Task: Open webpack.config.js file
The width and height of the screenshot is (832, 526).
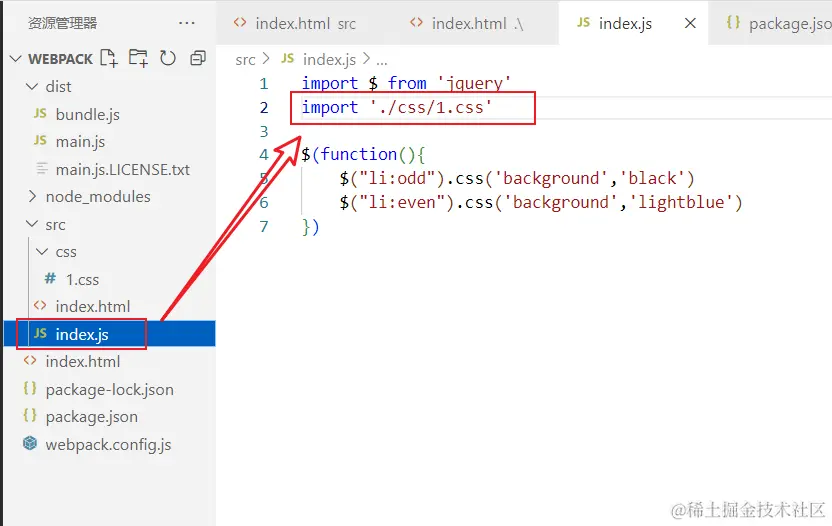Action: (108, 445)
